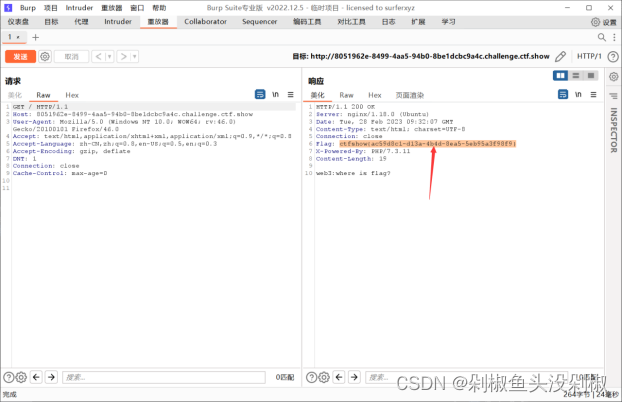
Task: Select request Hex view tab
Action: pos(72,95)
